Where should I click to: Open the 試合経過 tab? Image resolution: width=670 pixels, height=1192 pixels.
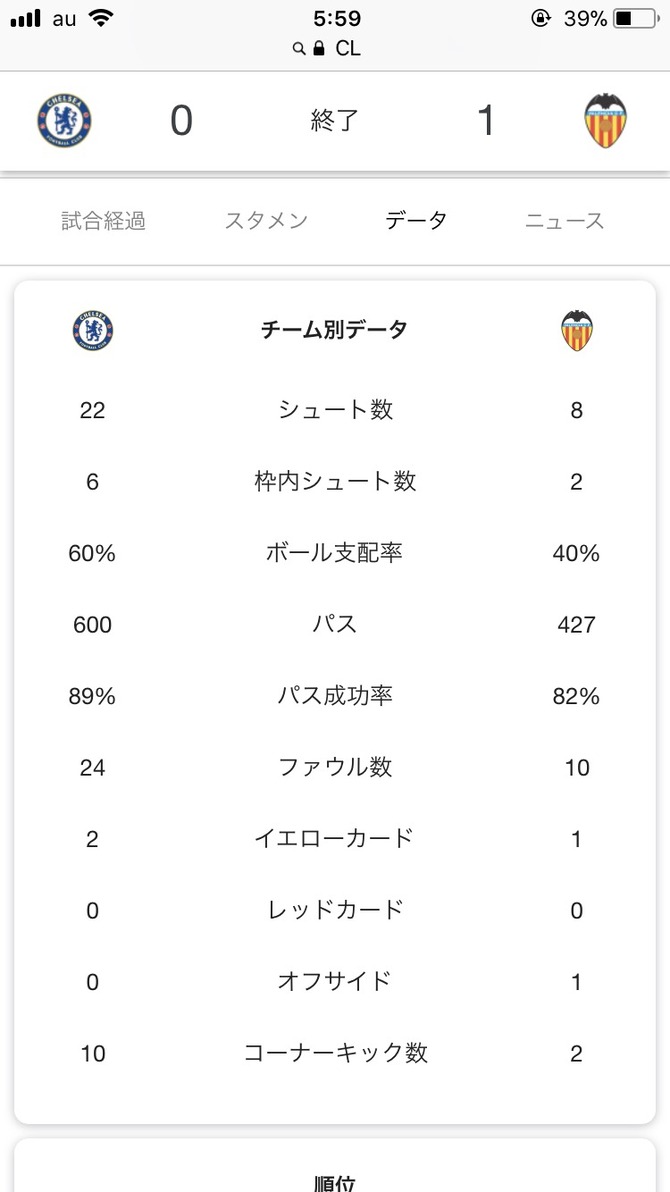[x=103, y=221]
